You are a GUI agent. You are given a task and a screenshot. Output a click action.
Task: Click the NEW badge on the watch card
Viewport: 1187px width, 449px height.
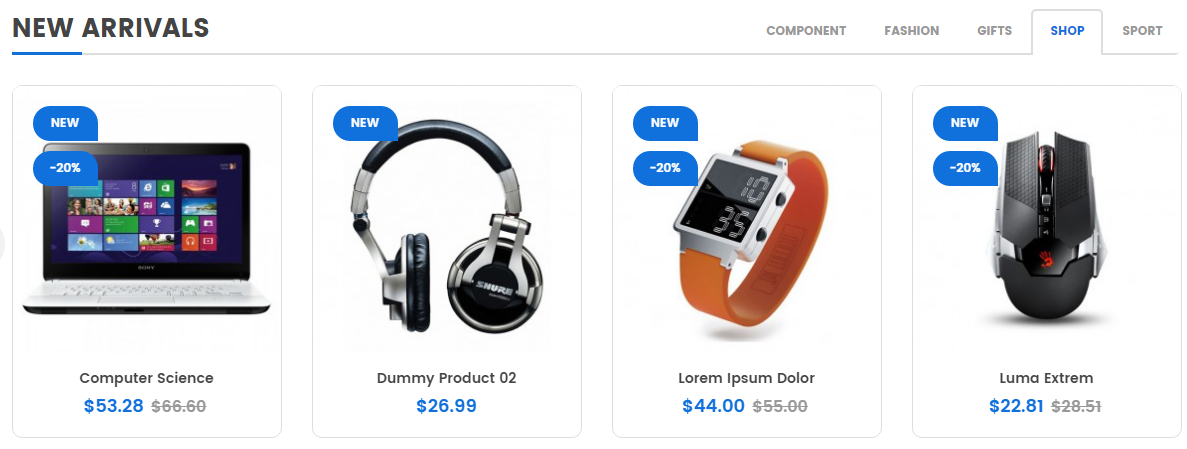(x=665, y=123)
